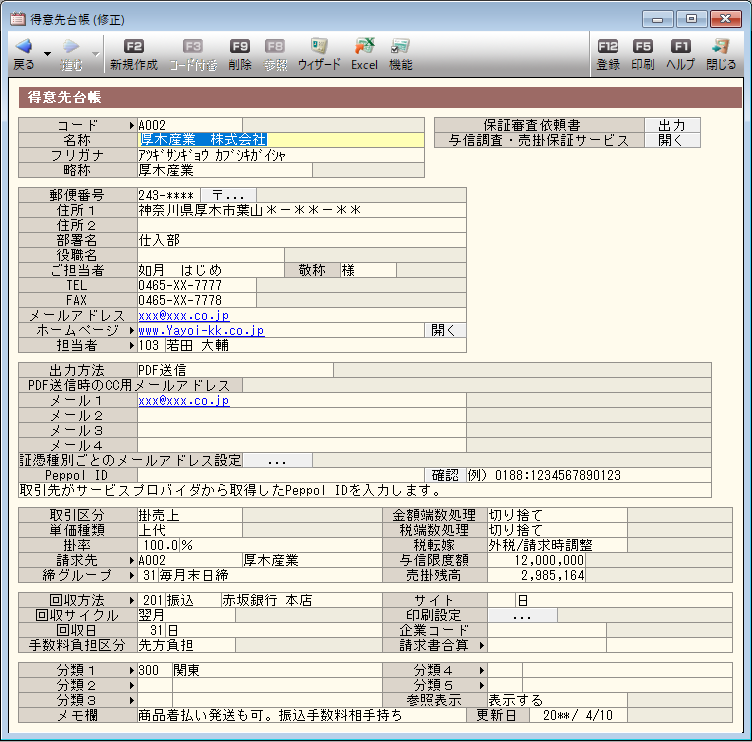Select the 単価種類 field 上代
The width and height of the screenshot is (752, 742).
[x=189, y=530]
